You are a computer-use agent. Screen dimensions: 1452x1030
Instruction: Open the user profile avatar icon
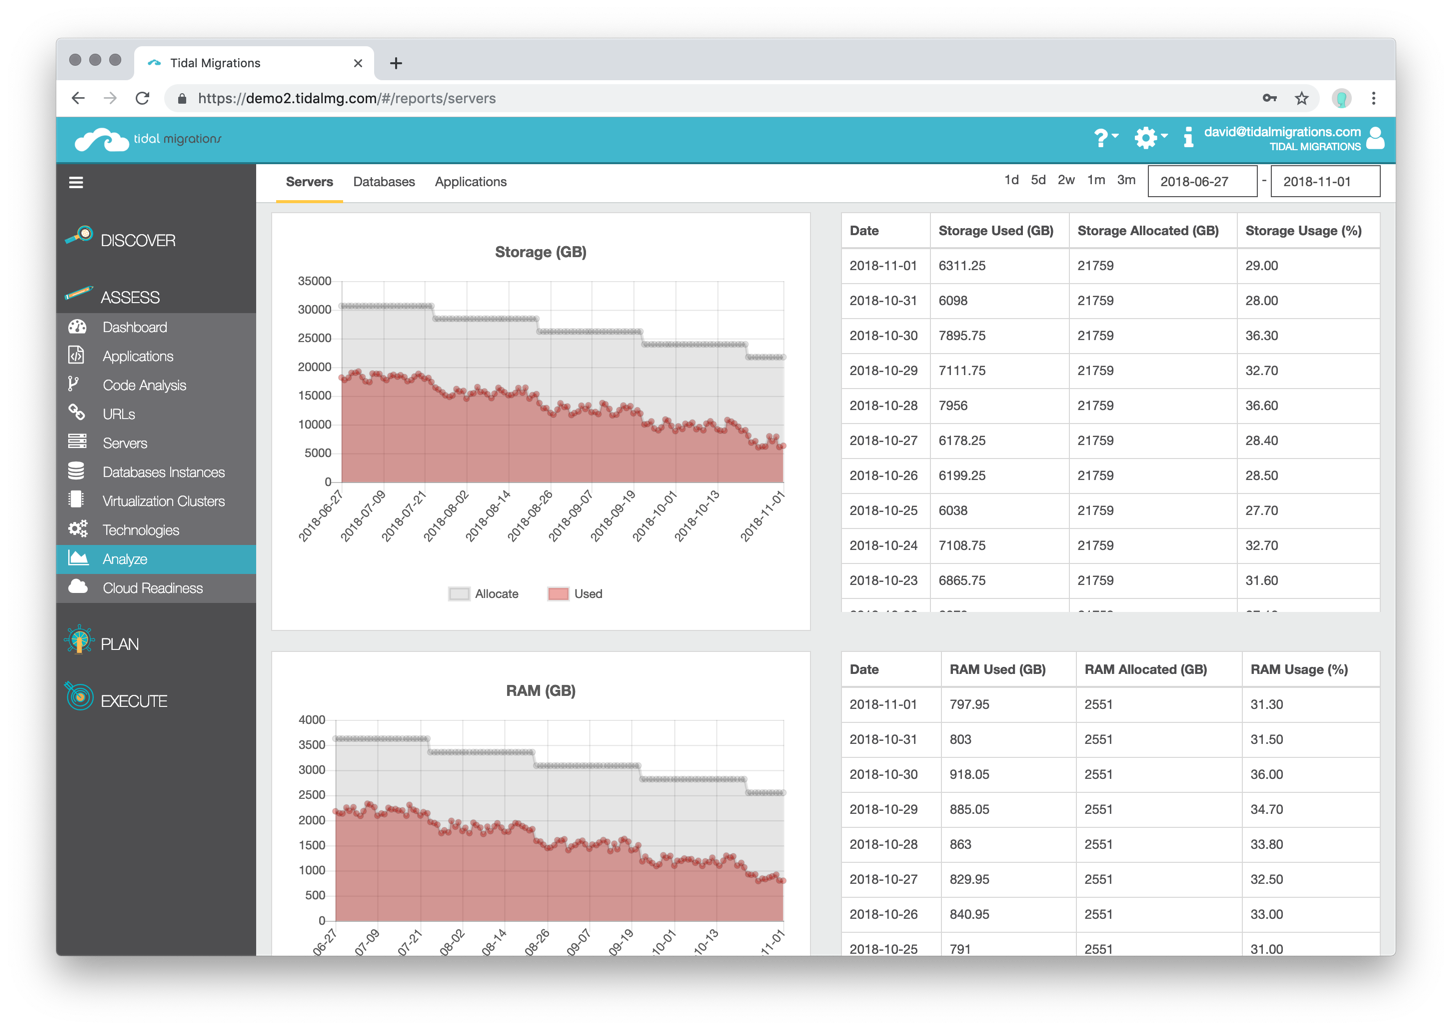[1376, 138]
